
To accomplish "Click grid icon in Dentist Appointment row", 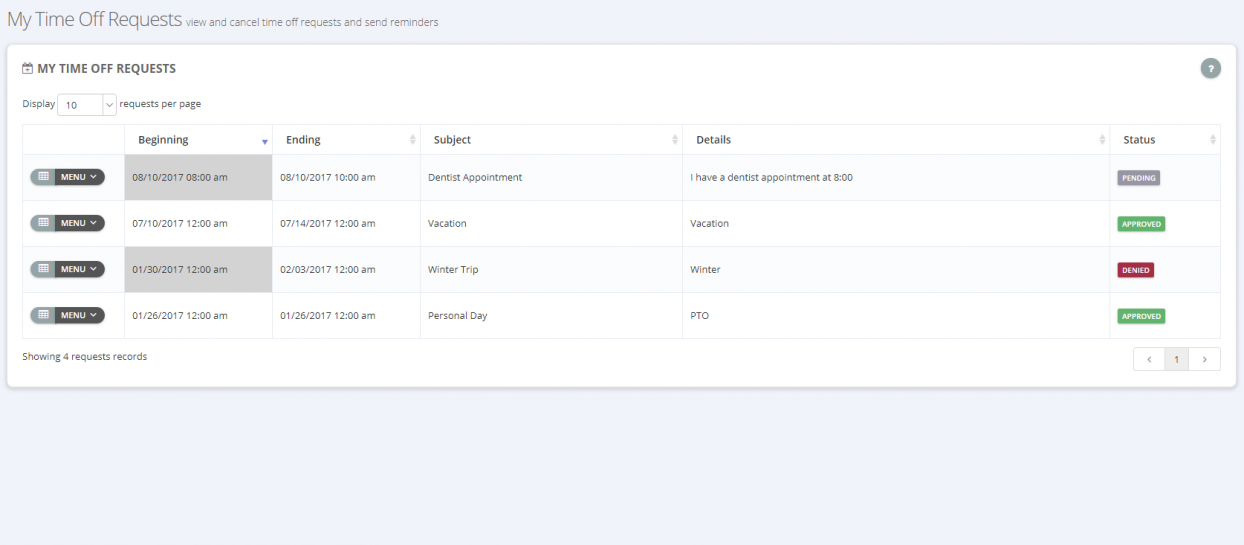I will point(43,177).
